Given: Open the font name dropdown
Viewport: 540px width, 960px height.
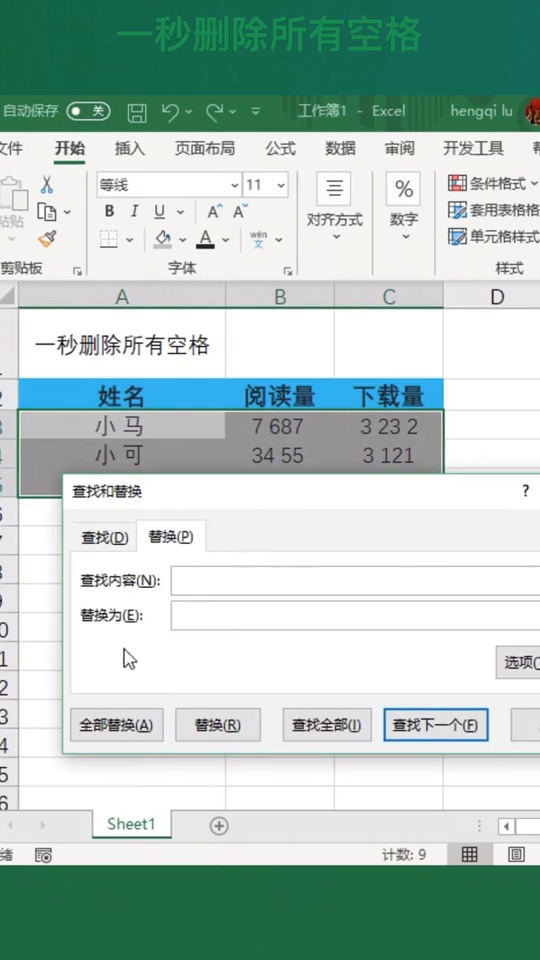Looking at the screenshot, I should (x=234, y=185).
